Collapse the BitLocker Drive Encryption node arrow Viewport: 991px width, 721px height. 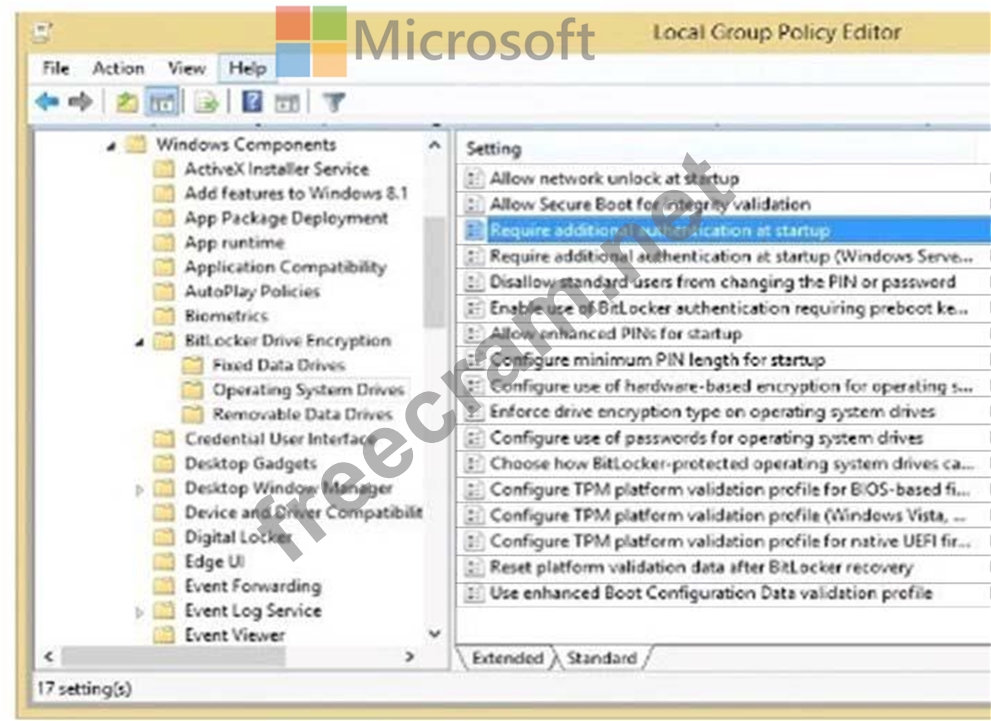click(x=140, y=342)
